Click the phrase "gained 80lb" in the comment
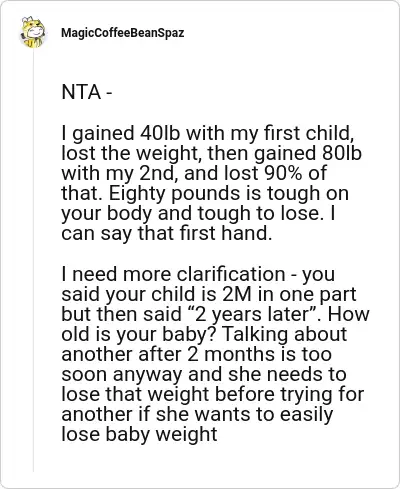This screenshot has height=489, width=400. (308, 153)
